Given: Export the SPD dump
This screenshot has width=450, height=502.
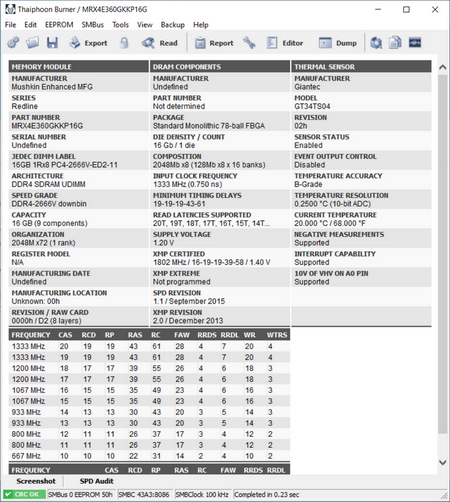Looking at the screenshot, I should point(89,43).
